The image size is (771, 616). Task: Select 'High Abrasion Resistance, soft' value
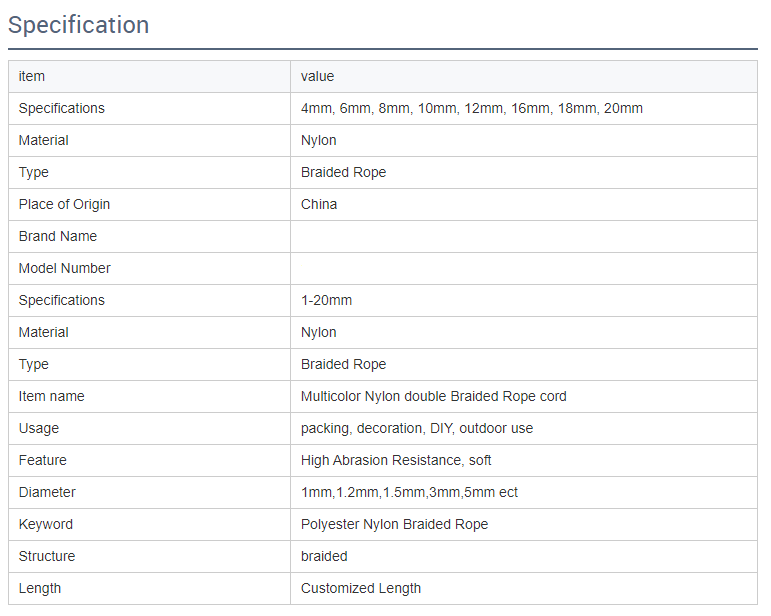point(396,460)
